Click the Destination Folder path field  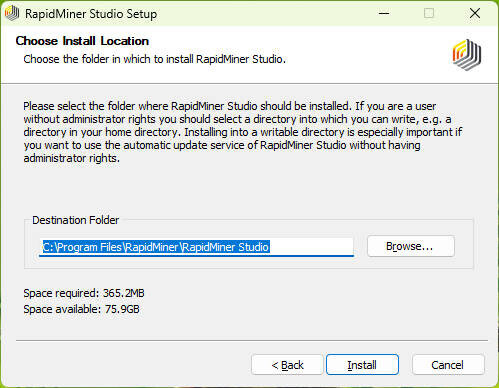coord(196,247)
